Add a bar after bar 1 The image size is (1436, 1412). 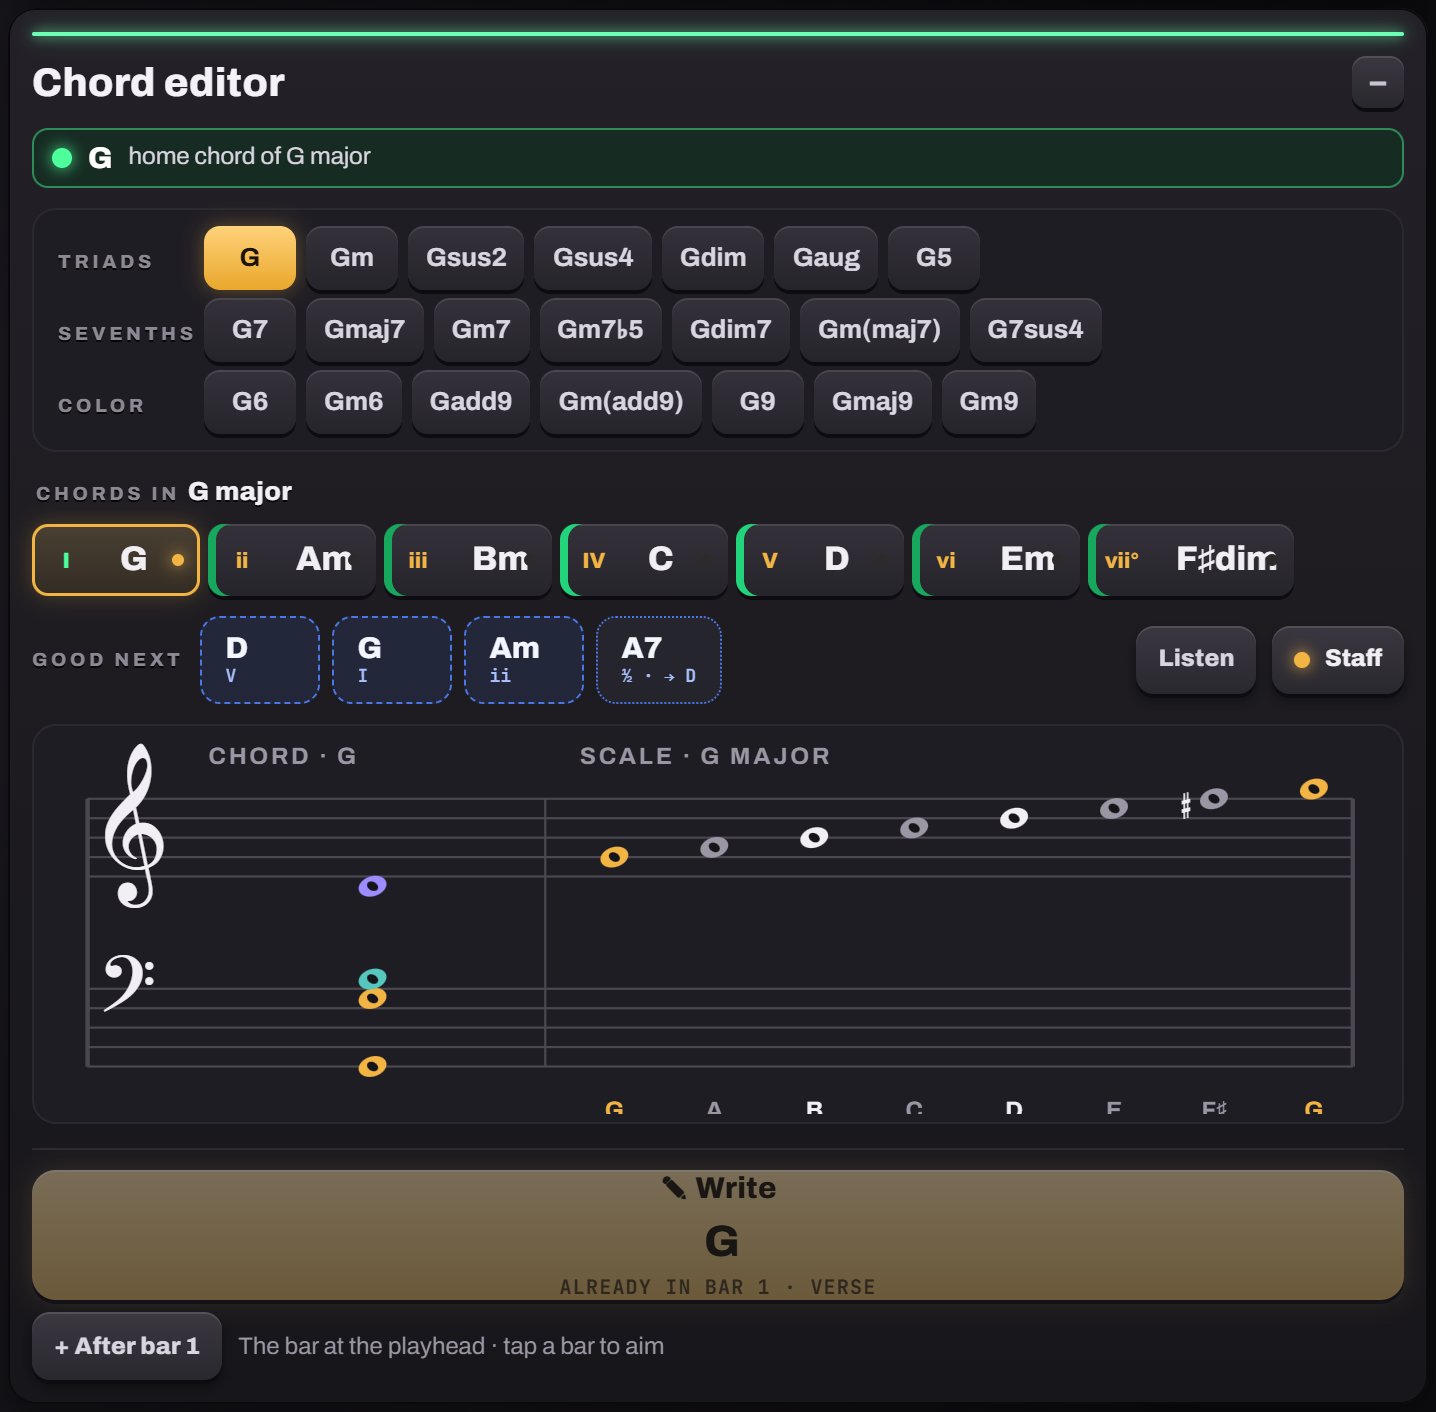[x=127, y=1346]
